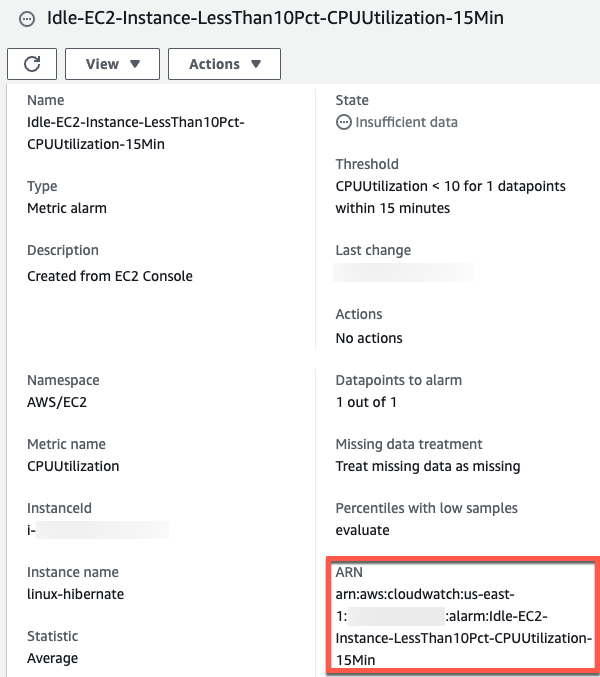Click the CPUUtilization metric name value
Viewport: 600px width, 677px height.
pyautogui.click(x=73, y=466)
